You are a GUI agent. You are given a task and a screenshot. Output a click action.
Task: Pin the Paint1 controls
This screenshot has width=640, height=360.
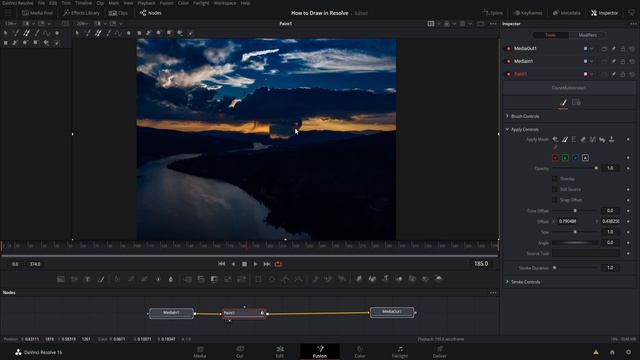[x=613, y=74]
